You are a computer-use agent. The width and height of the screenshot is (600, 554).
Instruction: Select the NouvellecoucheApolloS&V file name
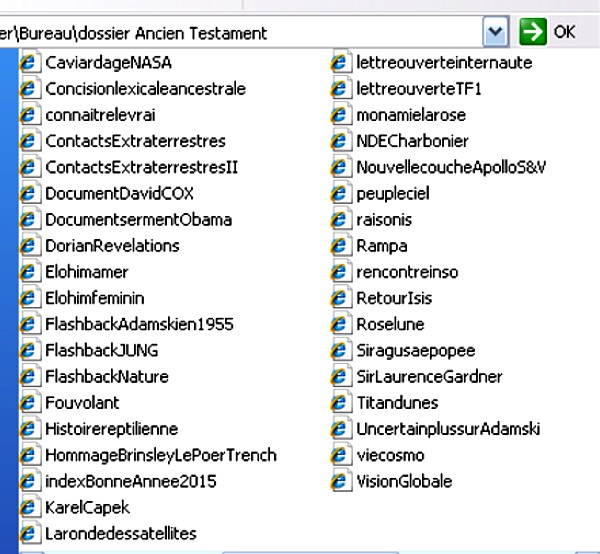coord(451,167)
